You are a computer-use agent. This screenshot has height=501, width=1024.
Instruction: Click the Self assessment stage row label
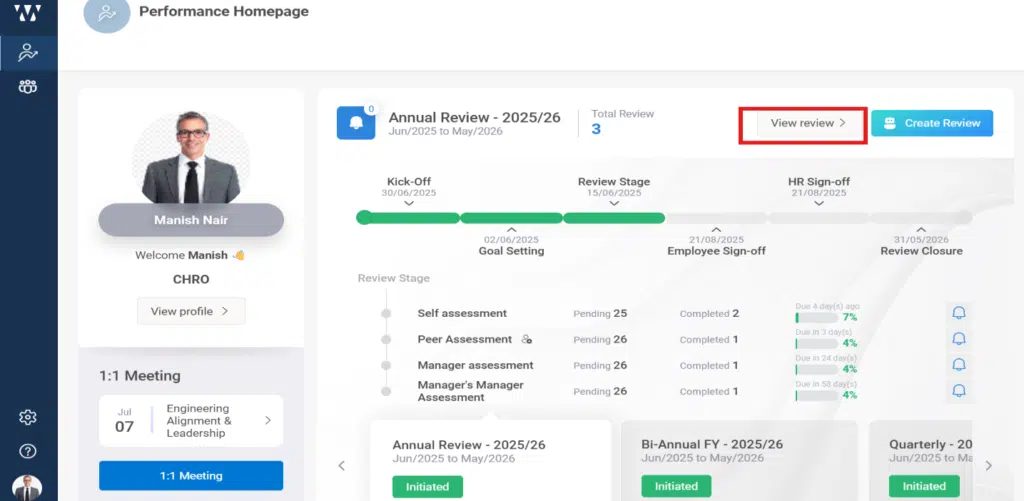pyautogui.click(x=462, y=314)
